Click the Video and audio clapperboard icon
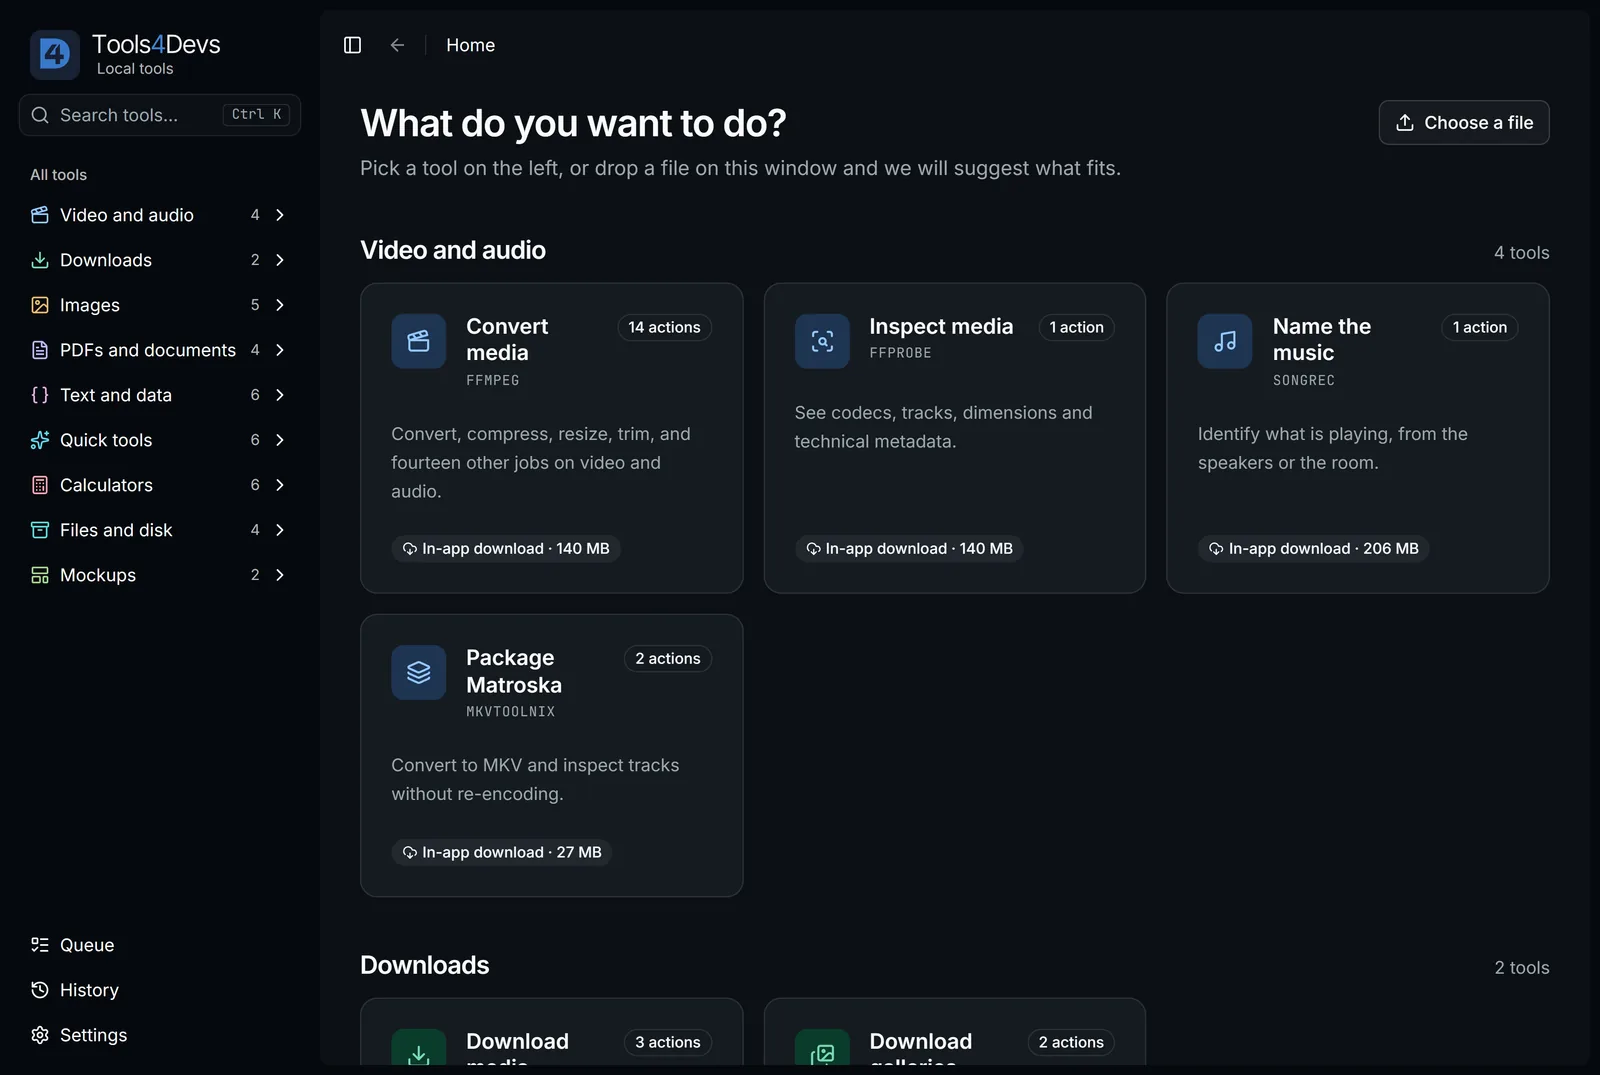This screenshot has width=1600, height=1075. (x=40, y=215)
